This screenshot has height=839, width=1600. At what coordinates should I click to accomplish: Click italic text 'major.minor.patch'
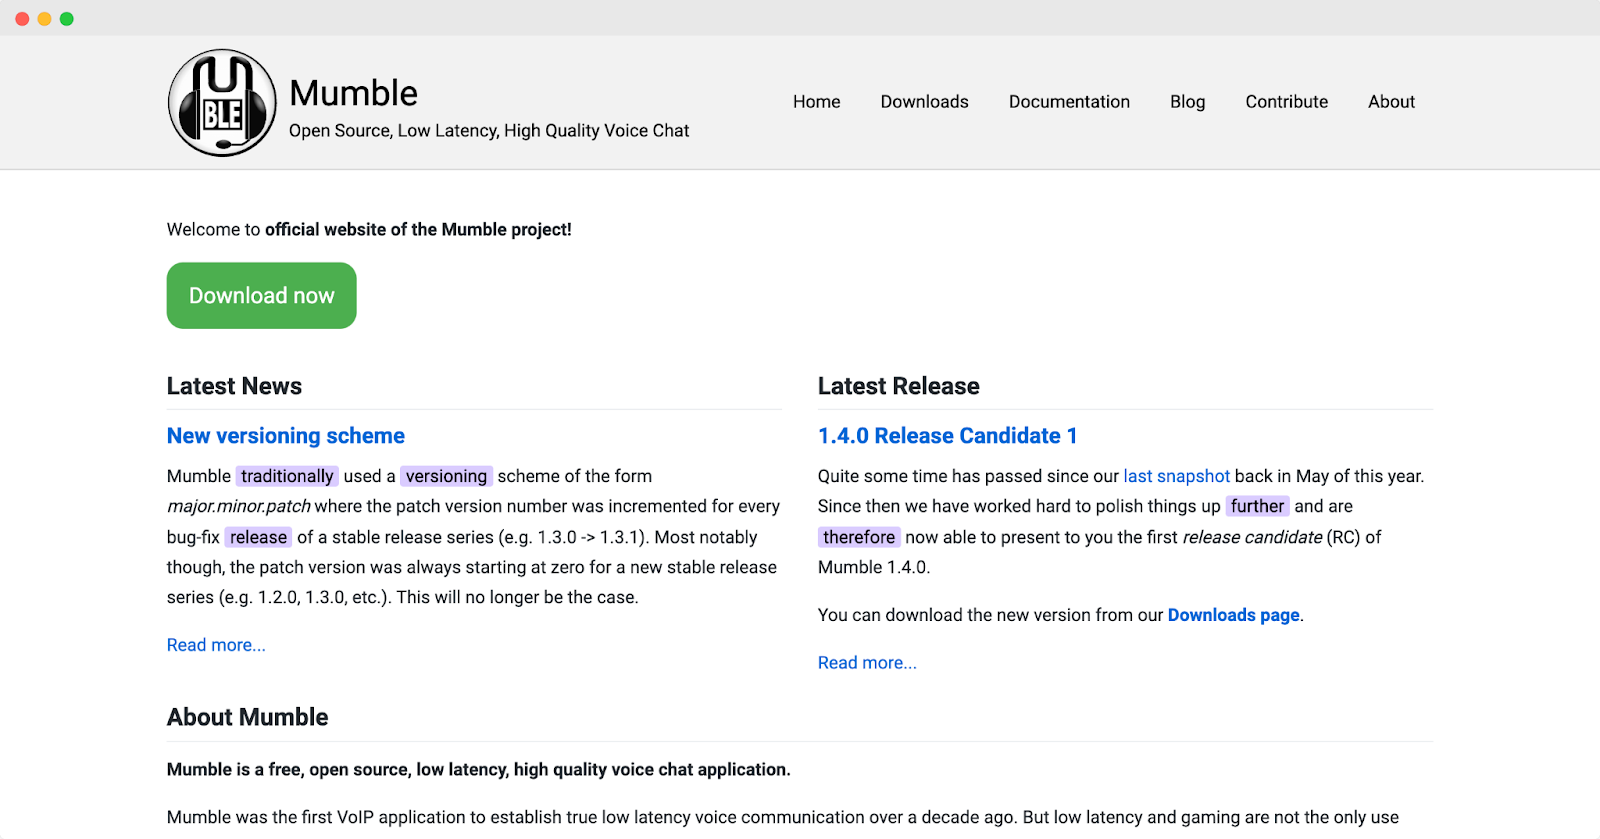coord(238,506)
